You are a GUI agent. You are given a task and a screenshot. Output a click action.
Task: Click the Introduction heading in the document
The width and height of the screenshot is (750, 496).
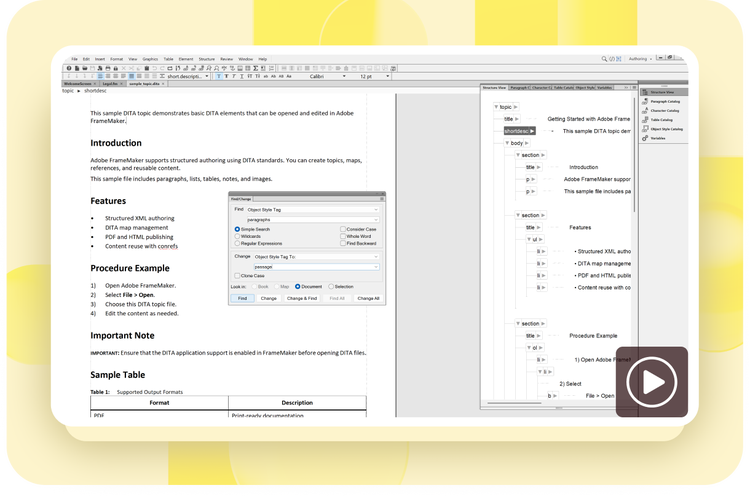pyautogui.click(x=116, y=143)
